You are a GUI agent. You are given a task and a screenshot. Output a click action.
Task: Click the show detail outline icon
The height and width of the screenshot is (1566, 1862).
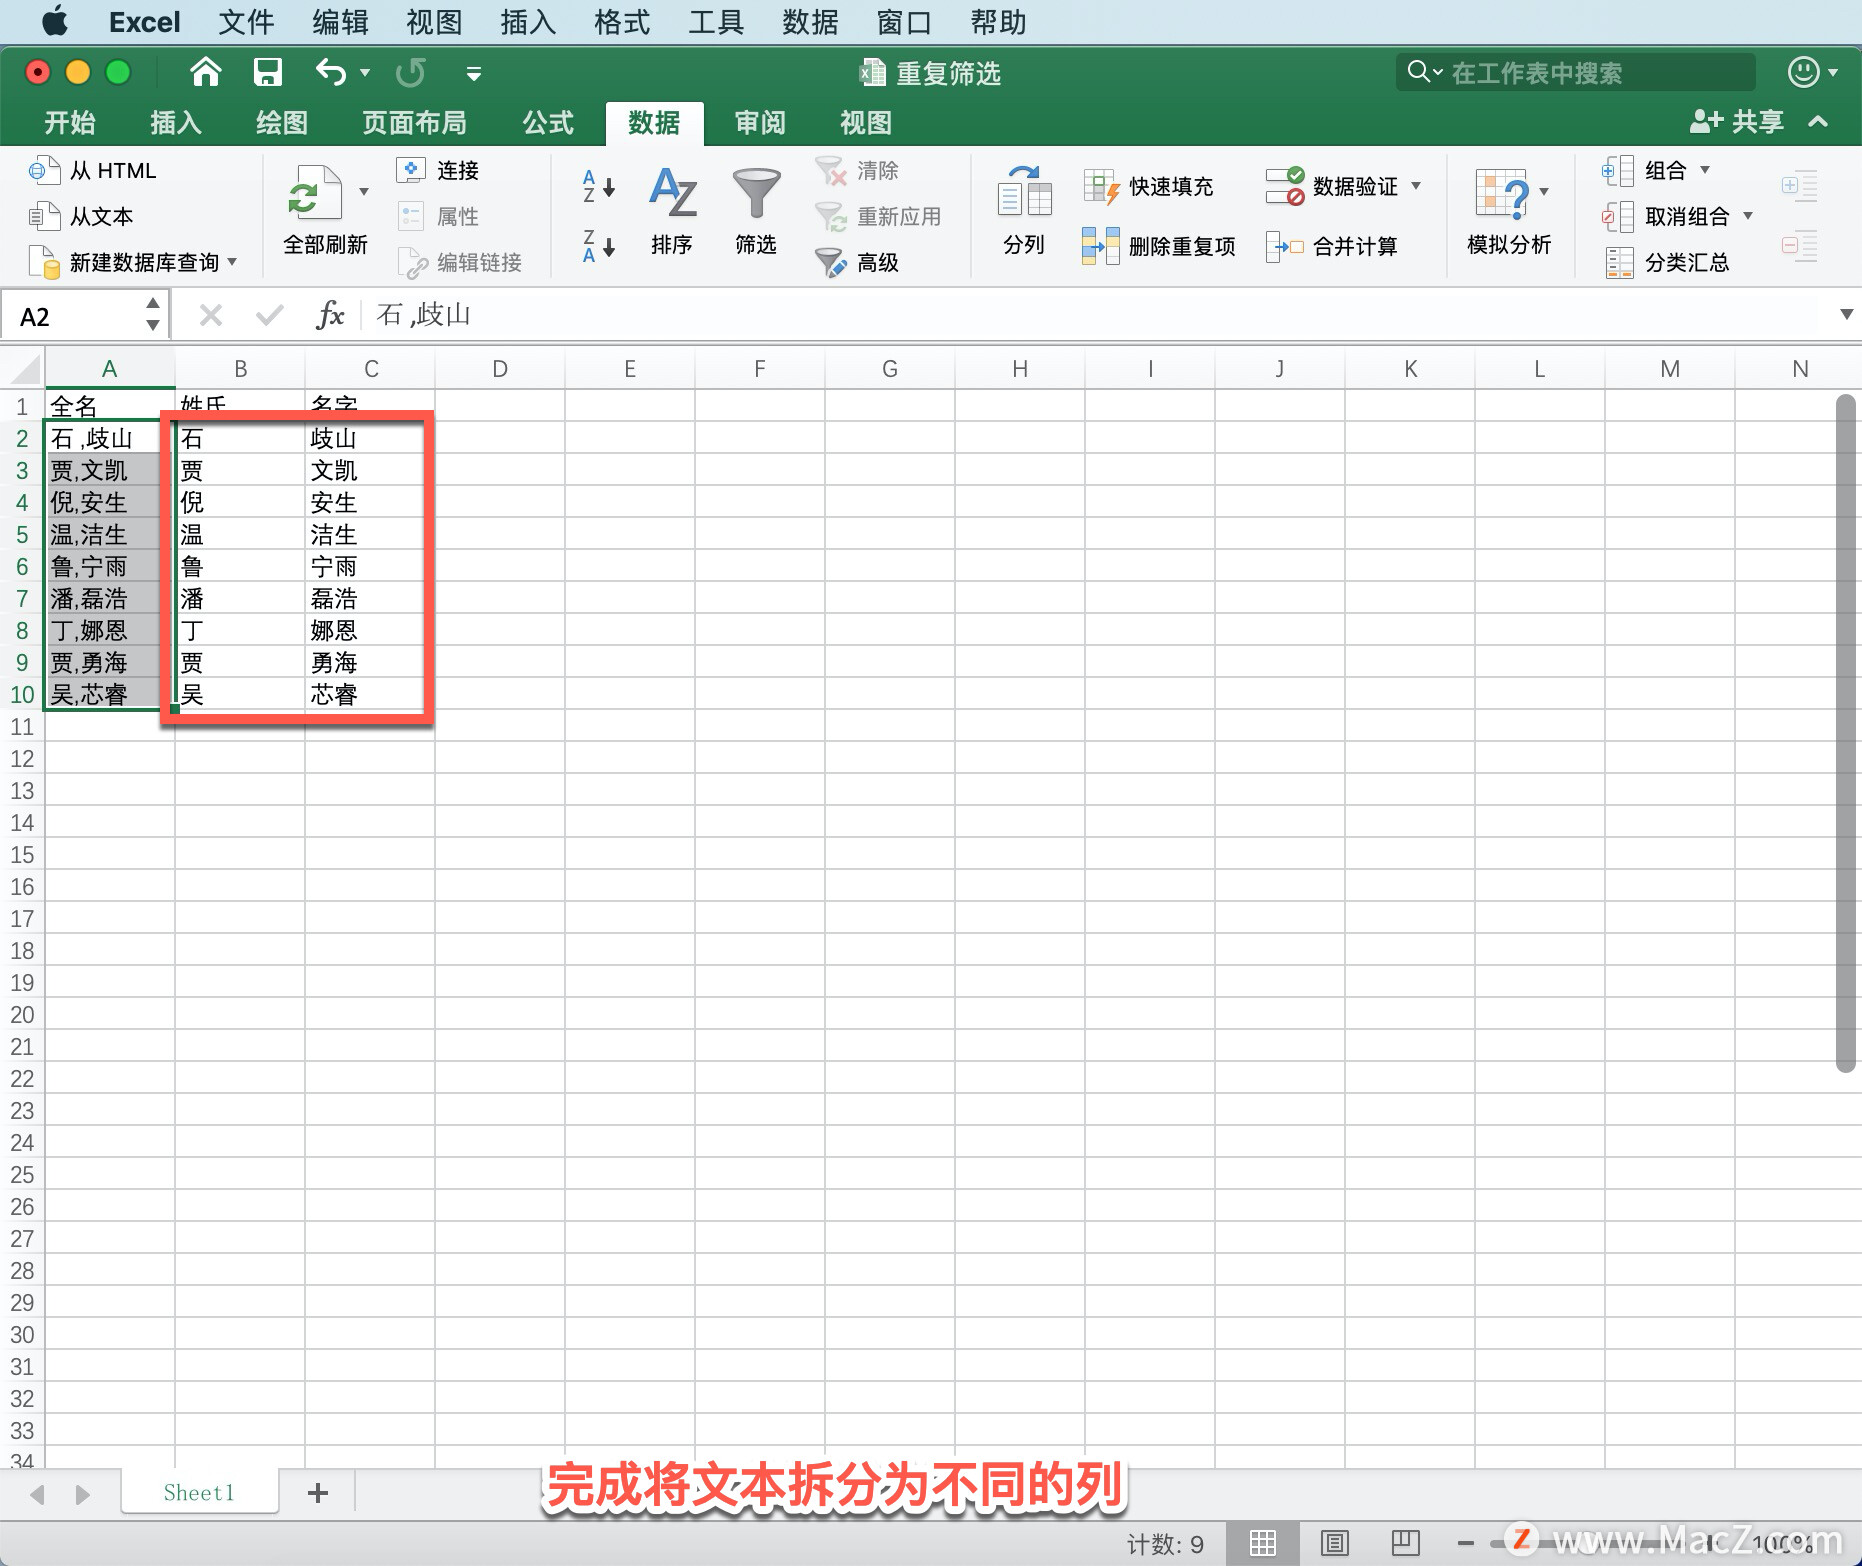tap(1799, 186)
